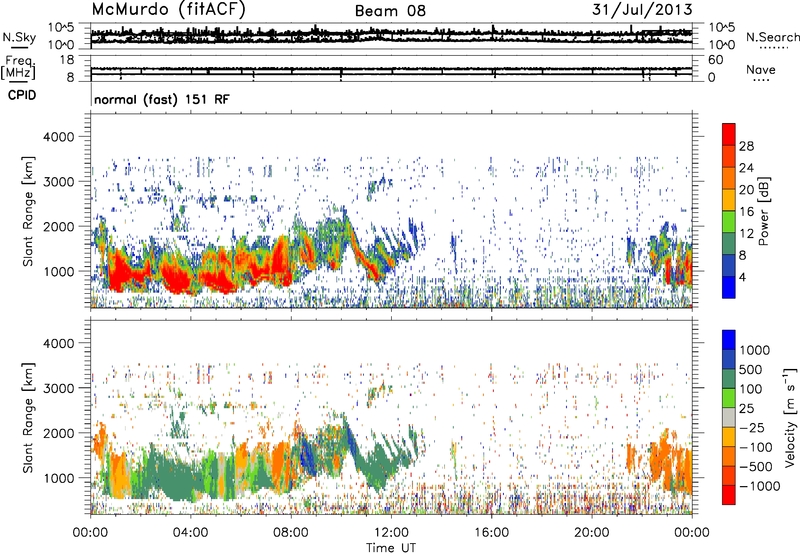The height and width of the screenshot is (554, 800).
Task: Click the CPID label
Action: 22,95
